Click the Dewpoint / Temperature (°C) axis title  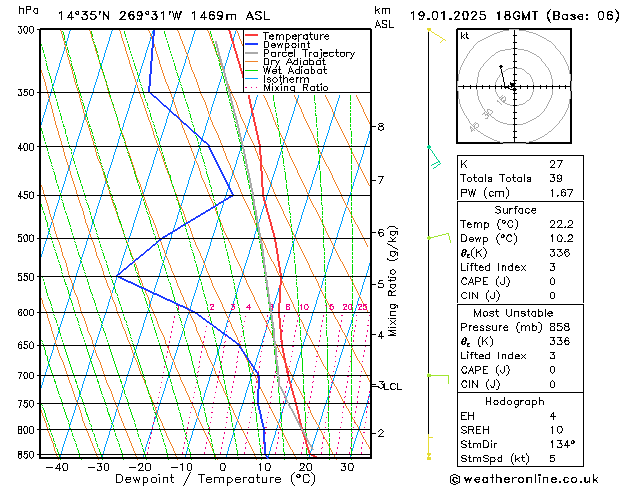click(x=215, y=479)
